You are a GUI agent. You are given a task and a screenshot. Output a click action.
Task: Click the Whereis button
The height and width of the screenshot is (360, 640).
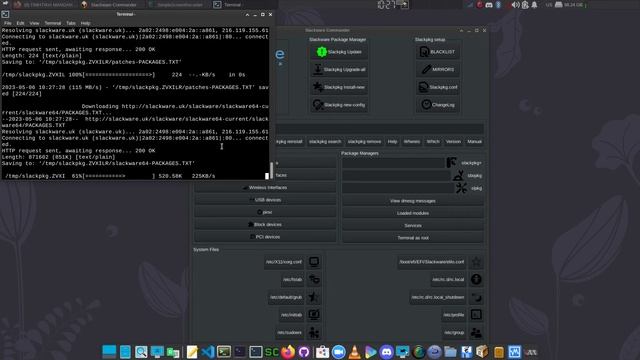pyautogui.click(x=411, y=142)
